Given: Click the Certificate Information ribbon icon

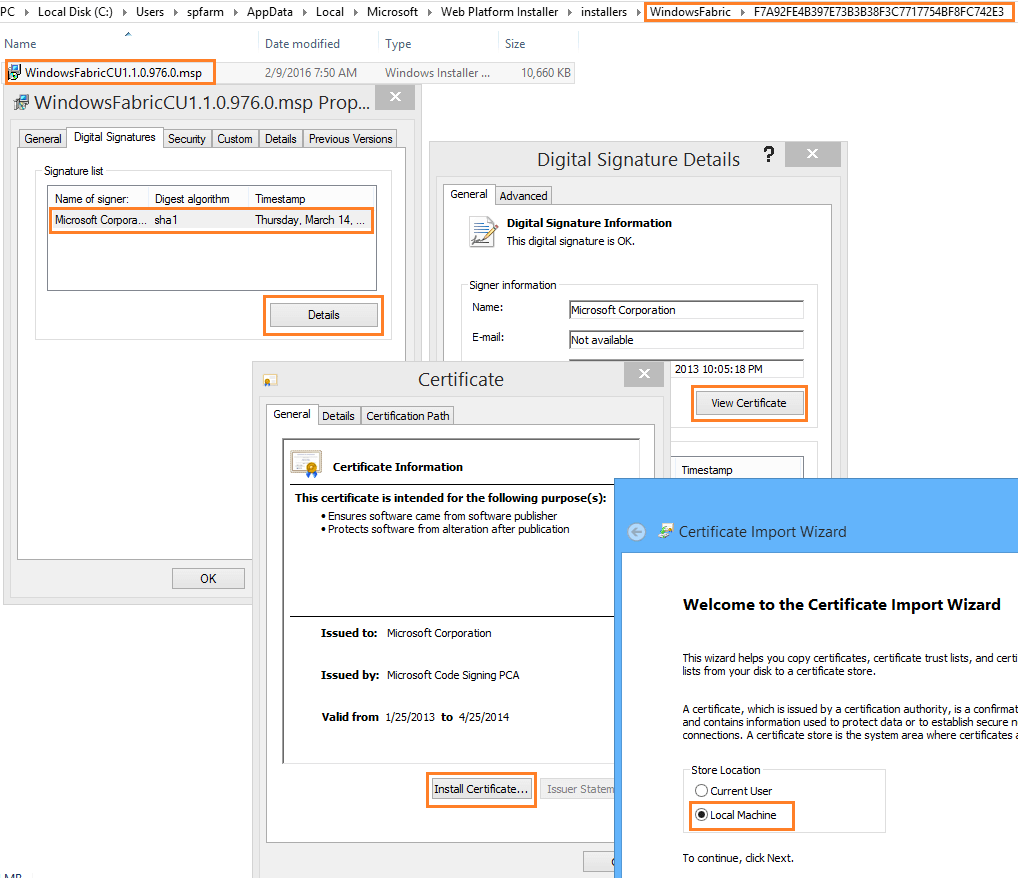Looking at the screenshot, I should point(306,464).
